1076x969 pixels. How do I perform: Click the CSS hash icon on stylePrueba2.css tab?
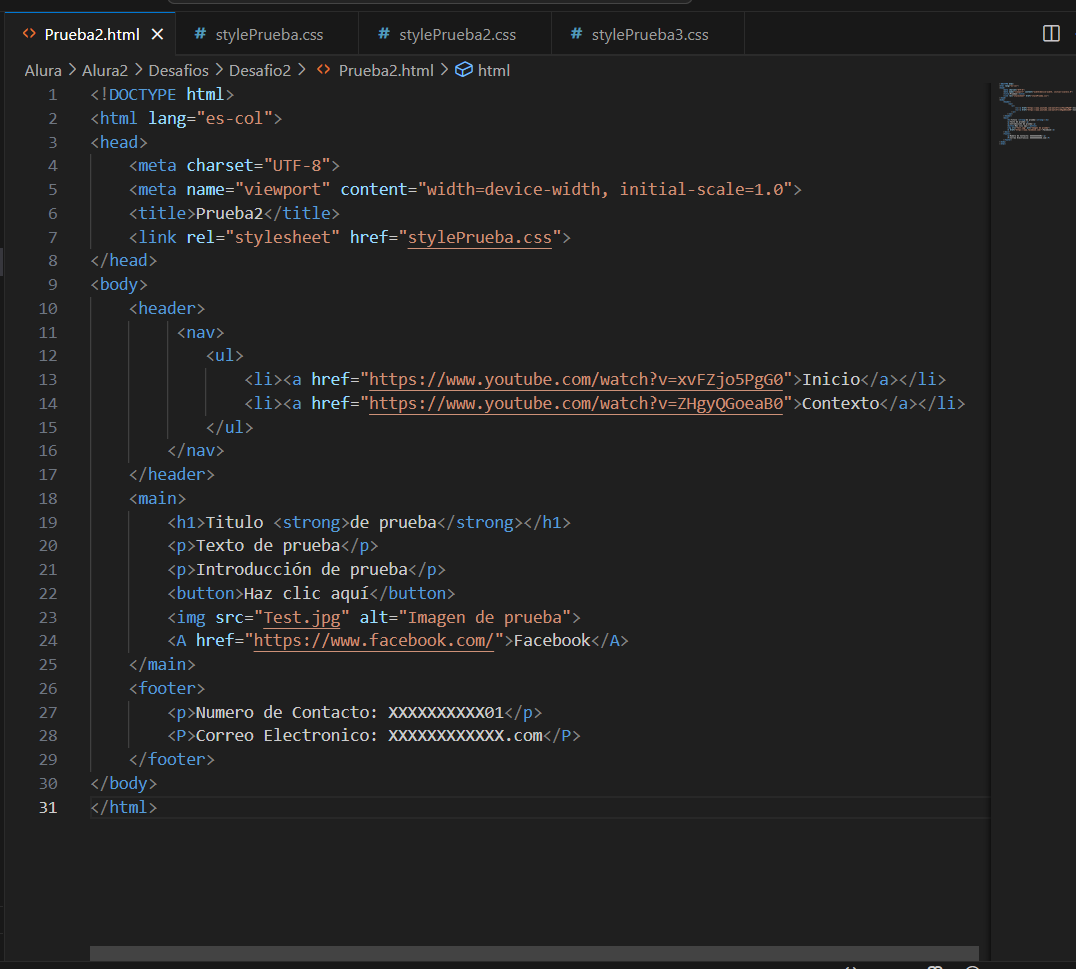pyautogui.click(x=384, y=34)
